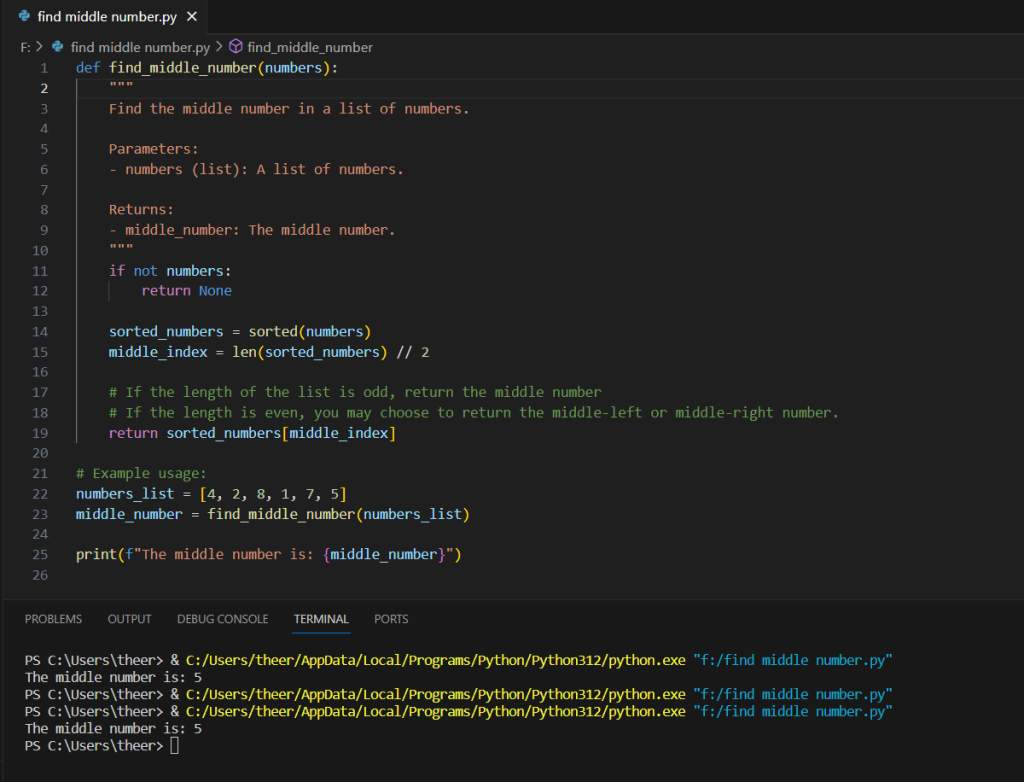The height and width of the screenshot is (782, 1024).
Task: Close the find middle number.py tab
Action: [x=192, y=17]
